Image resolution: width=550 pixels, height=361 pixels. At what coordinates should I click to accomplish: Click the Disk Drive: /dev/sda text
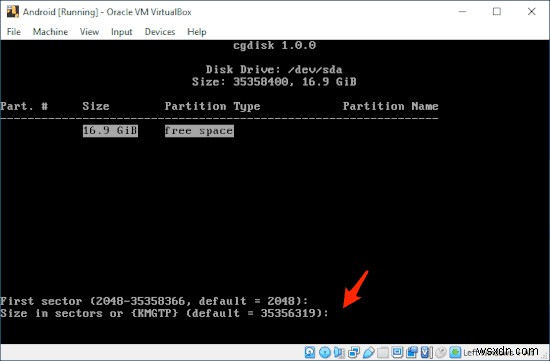[274, 69]
